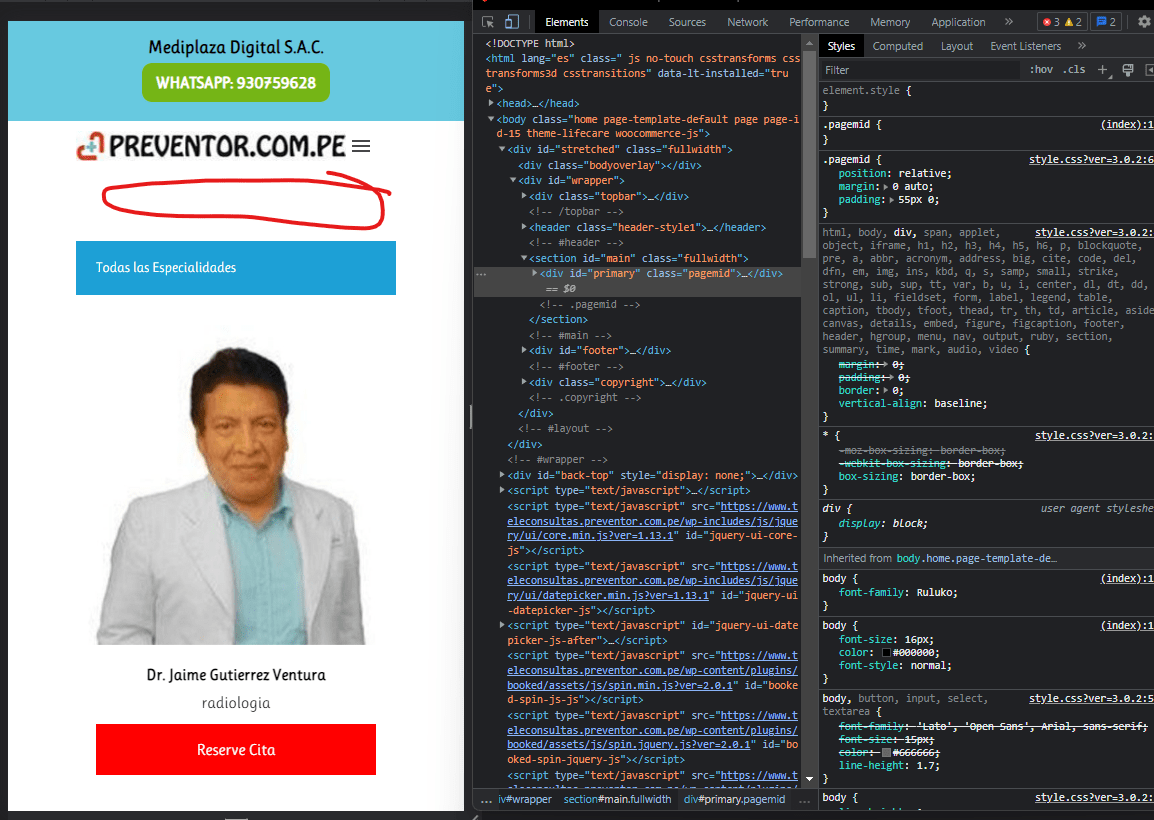Collapse the div#stretched node

[502, 149]
